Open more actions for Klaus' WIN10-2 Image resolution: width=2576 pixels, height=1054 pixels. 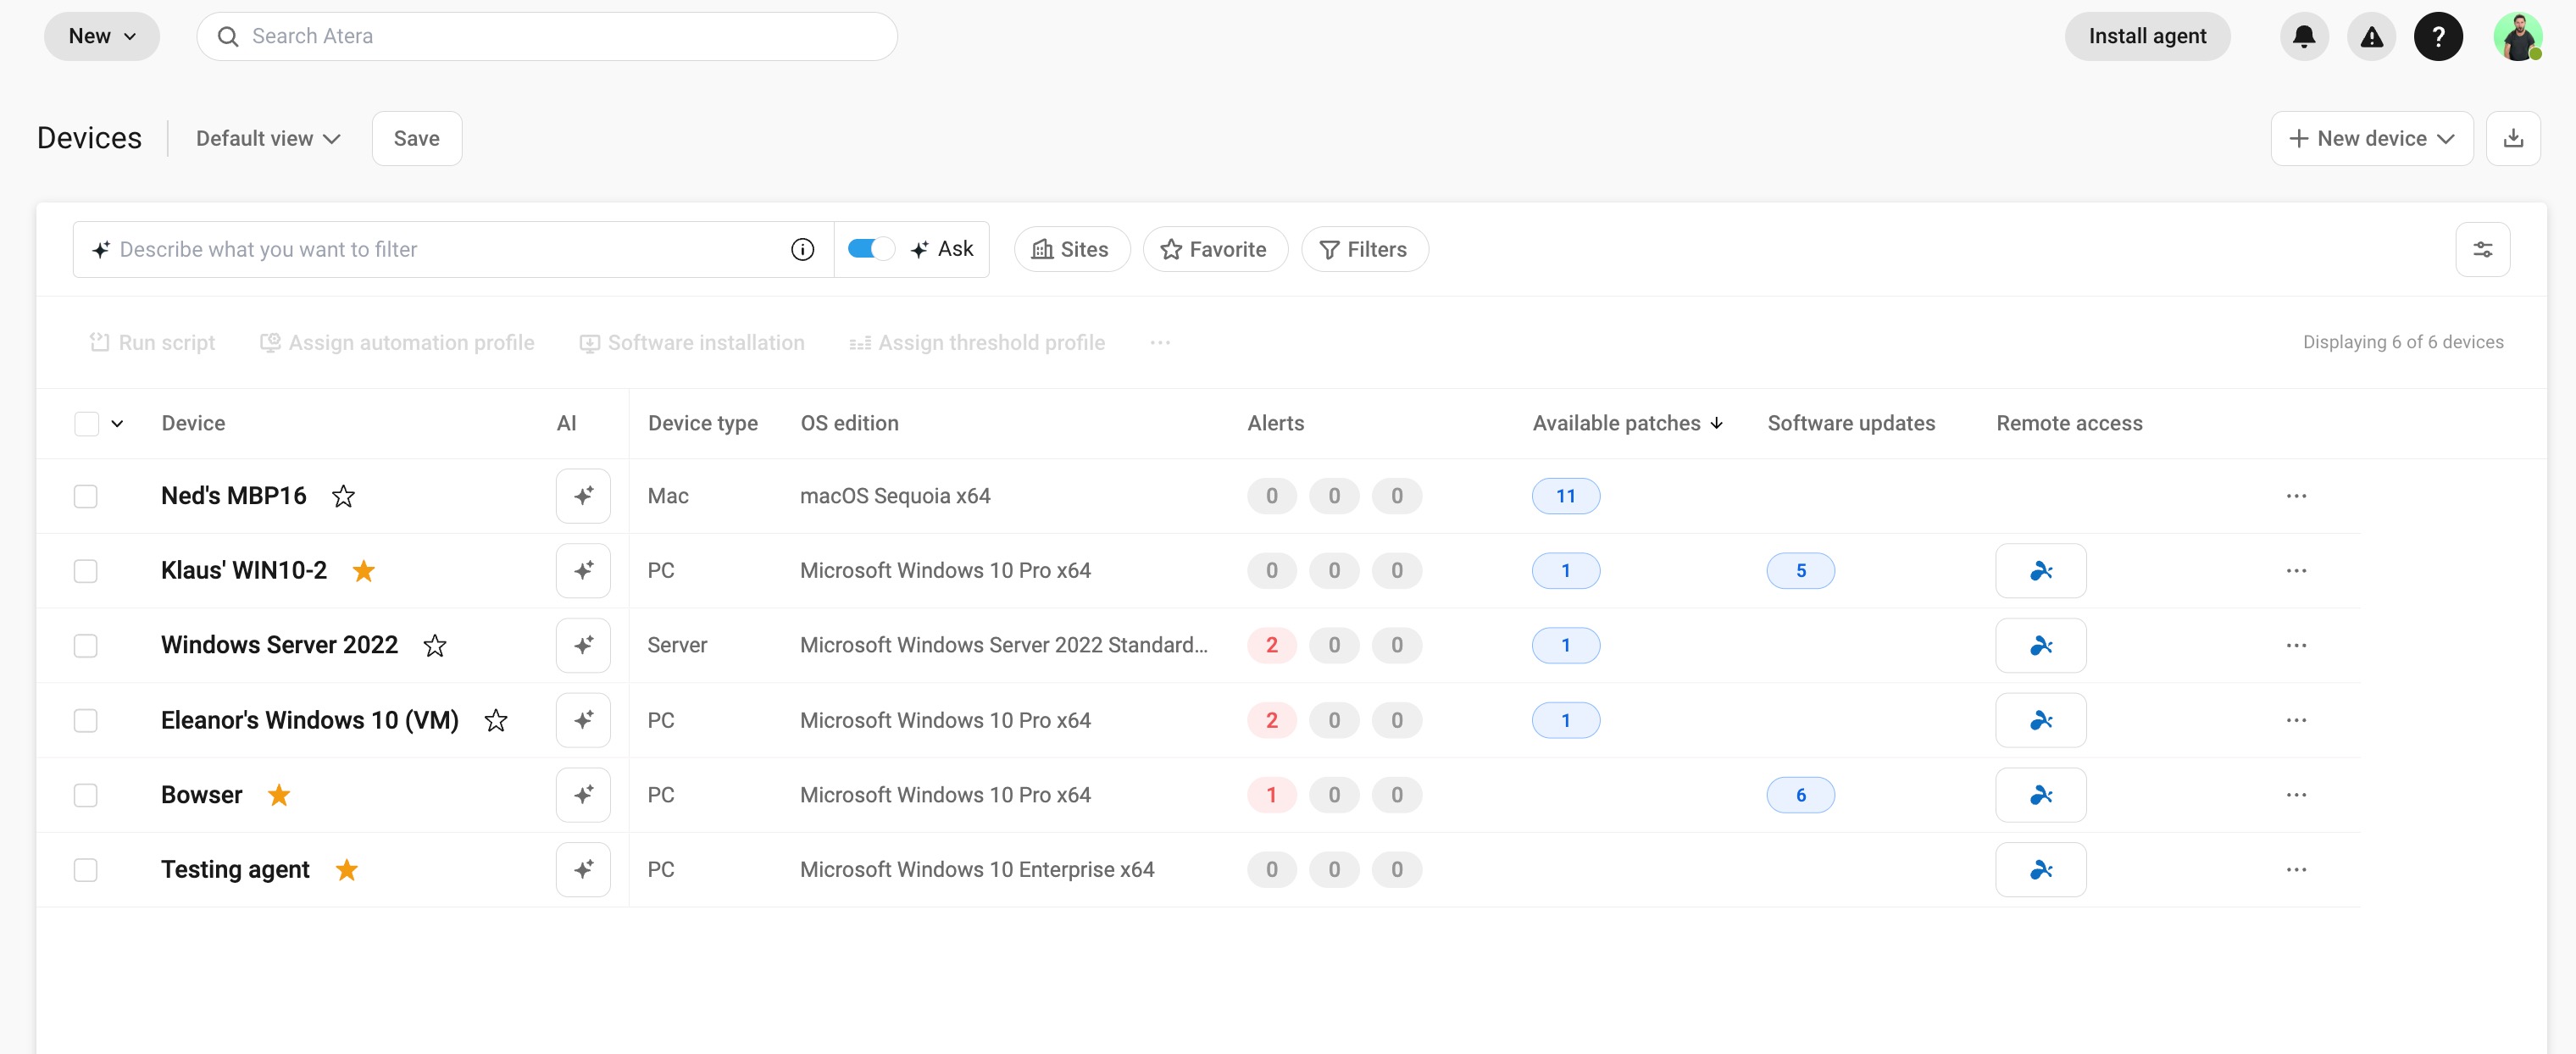(2296, 571)
